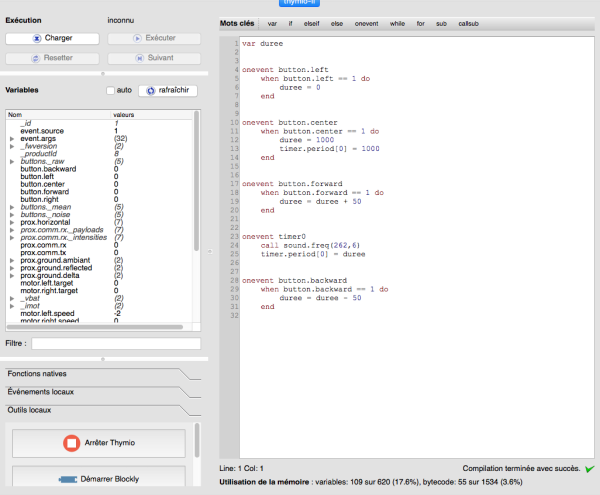The width and height of the screenshot is (600, 495).
Task: Click the rafraîchir button
Action: tap(168, 91)
